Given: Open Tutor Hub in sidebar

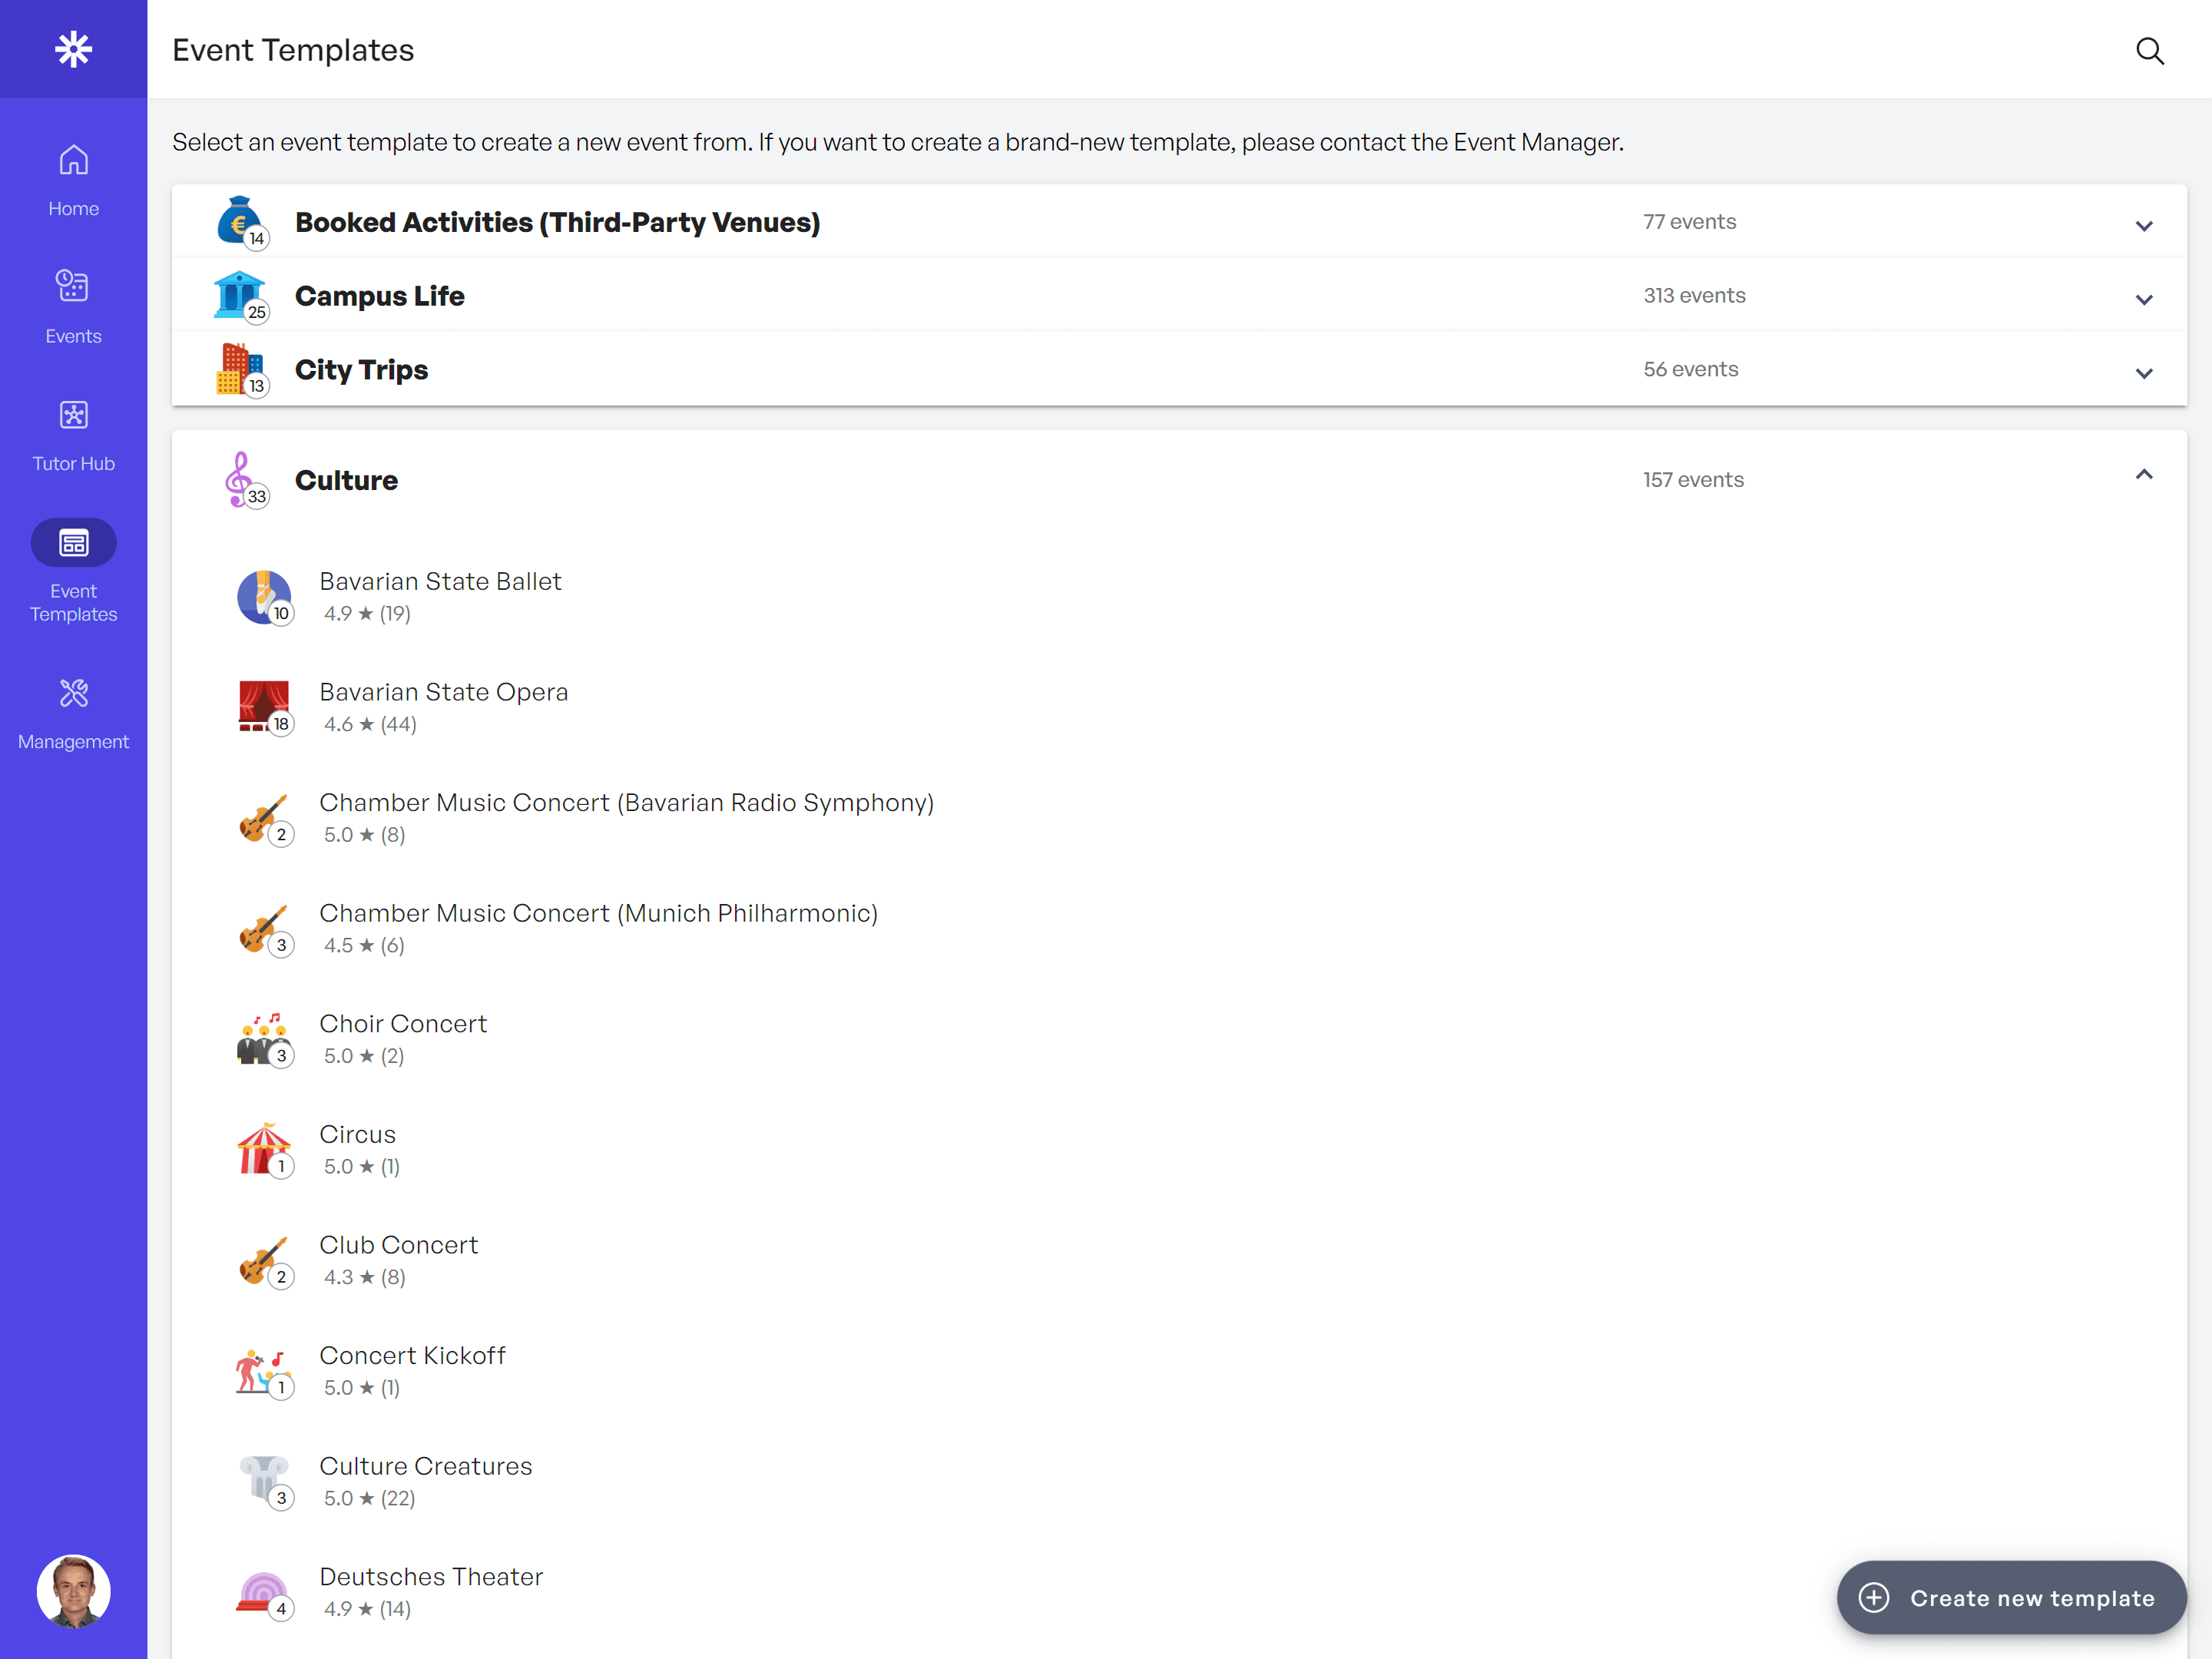Looking at the screenshot, I should [x=73, y=434].
